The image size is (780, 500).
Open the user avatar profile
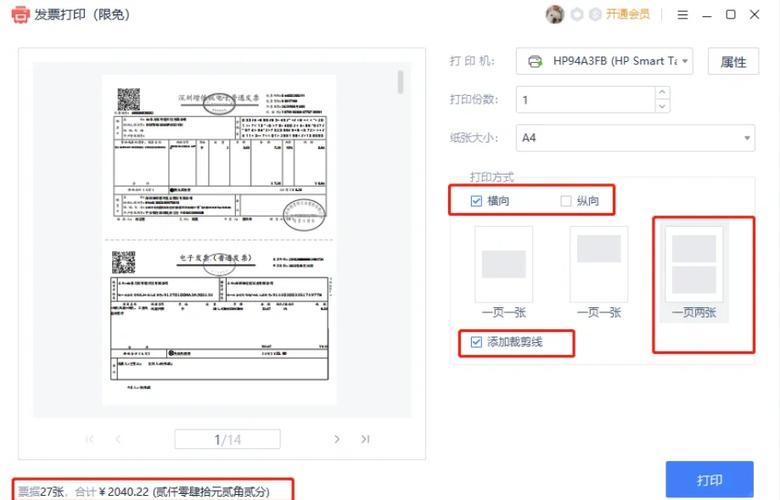click(555, 14)
